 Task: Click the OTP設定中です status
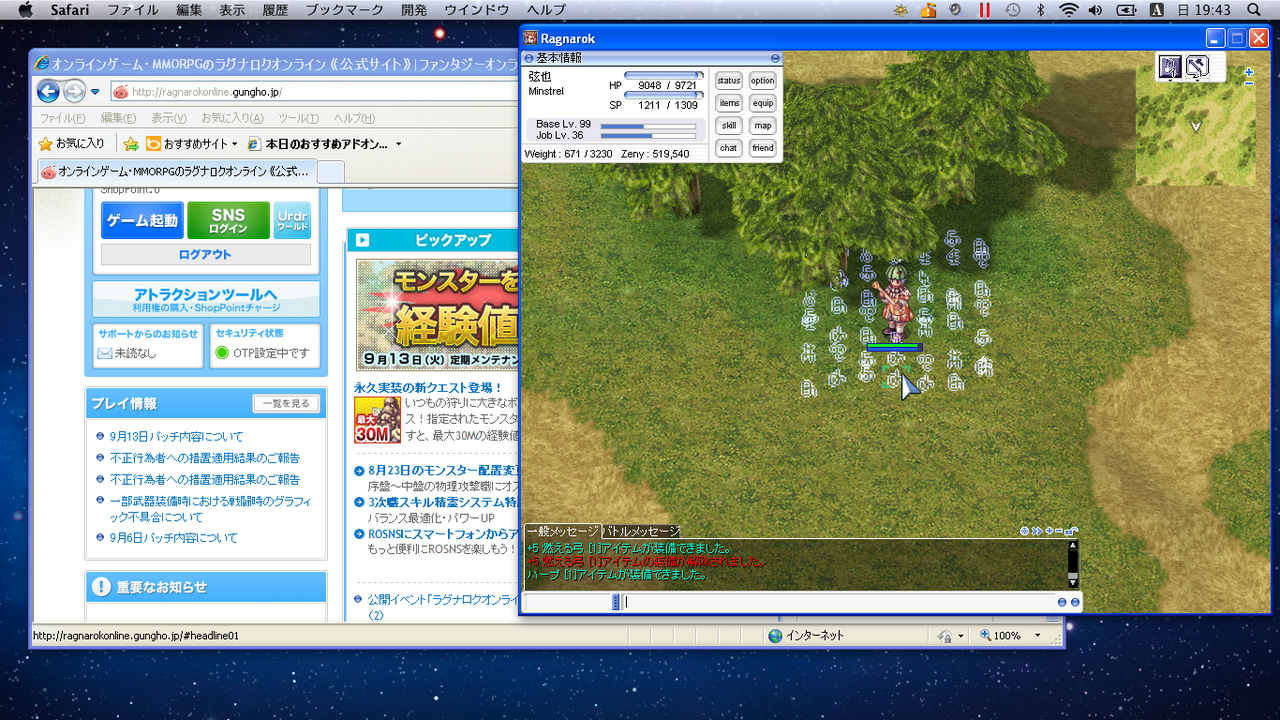262,353
